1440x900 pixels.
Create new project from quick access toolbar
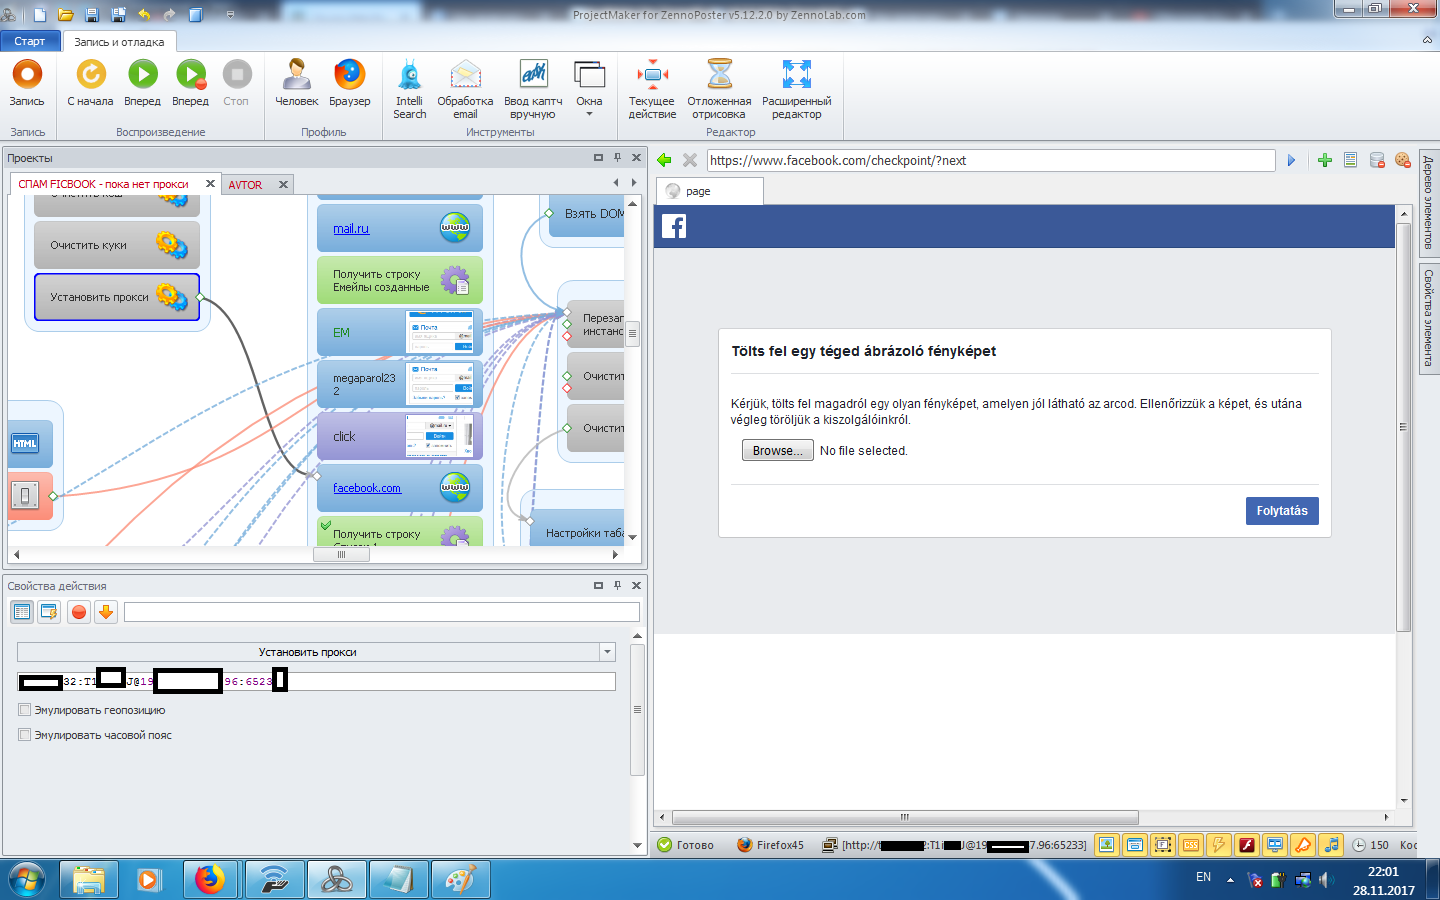pos(40,15)
